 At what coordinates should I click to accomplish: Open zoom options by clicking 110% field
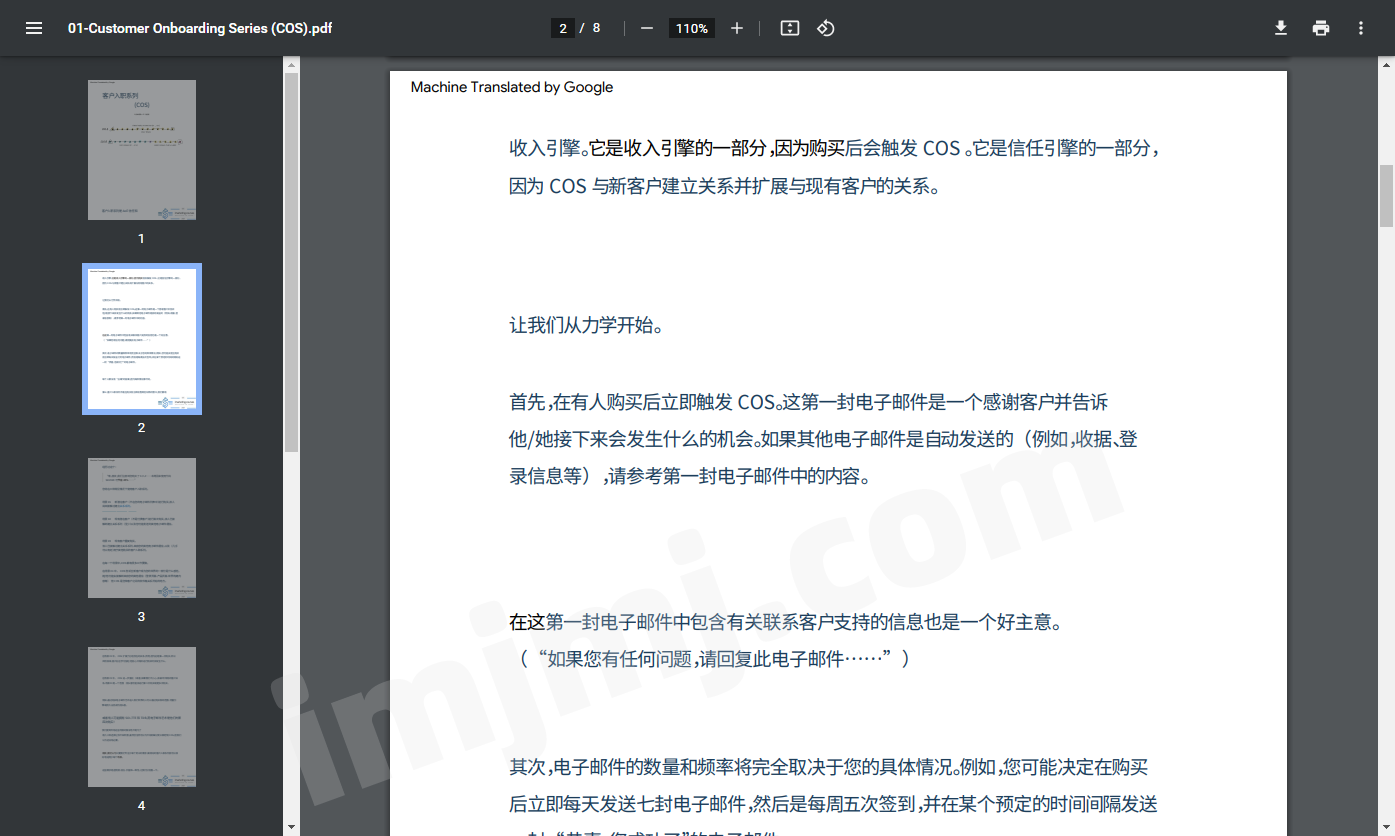click(x=691, y=28)
